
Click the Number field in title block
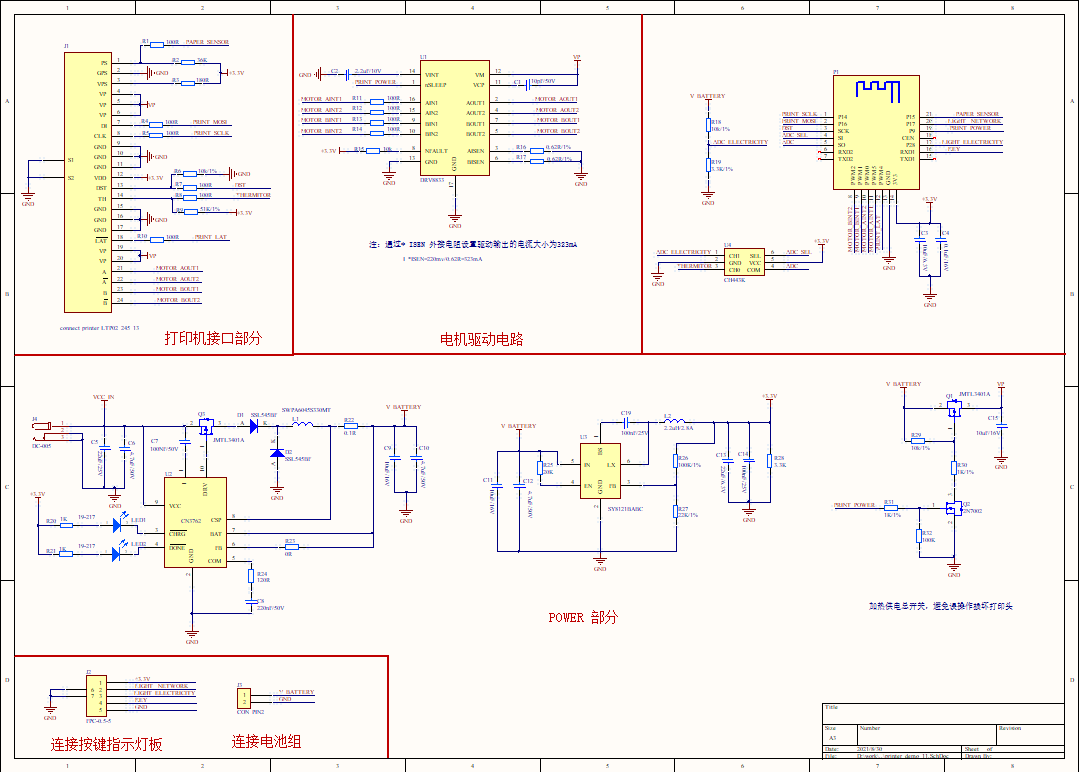(926, 734)
